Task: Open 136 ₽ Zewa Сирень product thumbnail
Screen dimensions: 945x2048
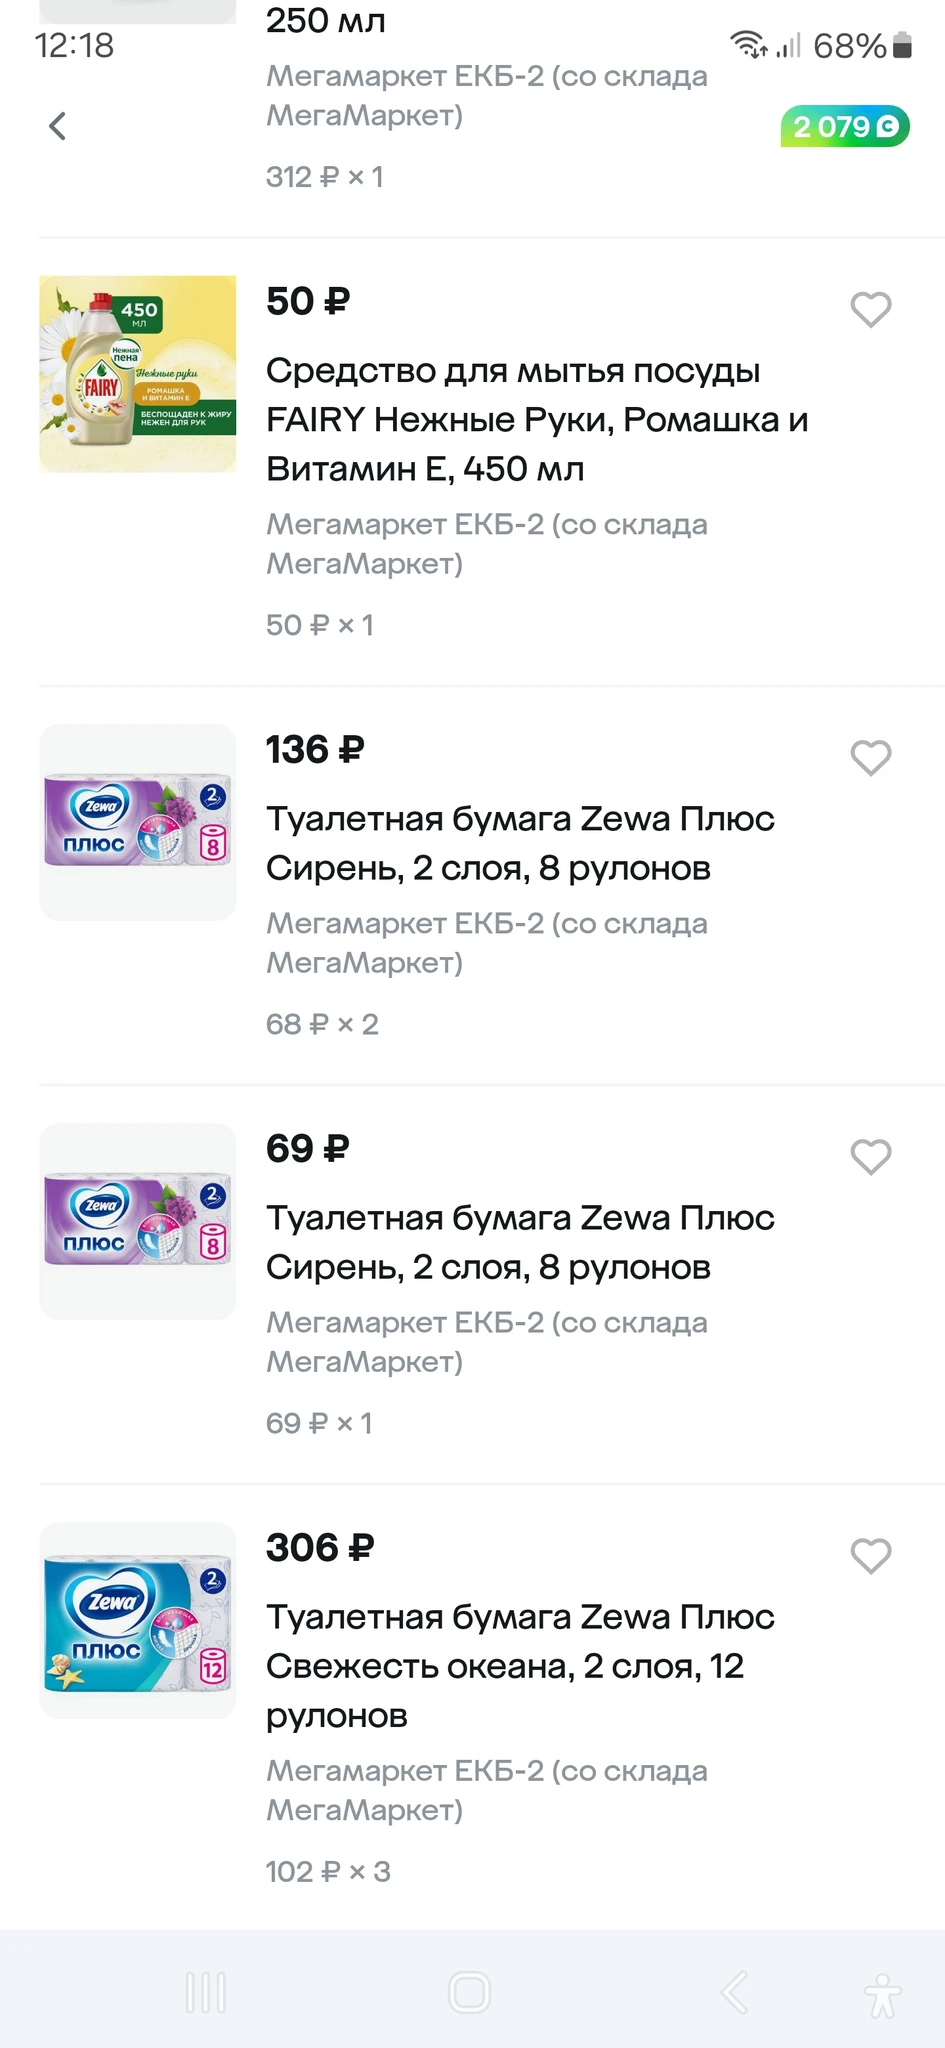Action: click(138, 822)
